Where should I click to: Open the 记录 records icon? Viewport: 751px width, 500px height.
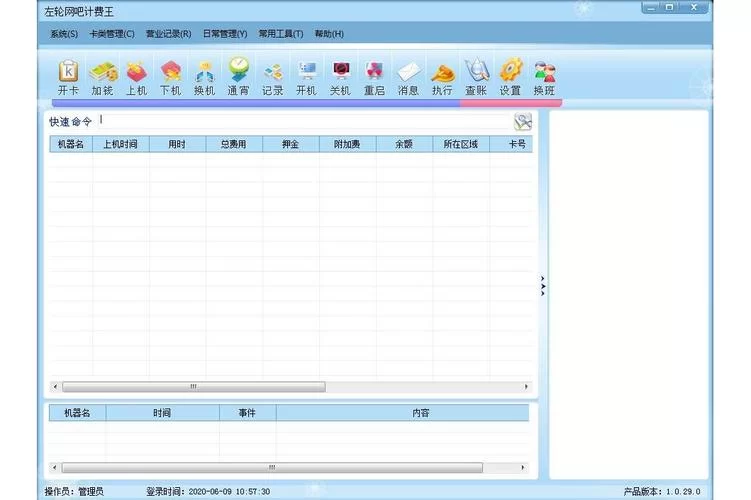pyautogui.click(x=273, y=77)
